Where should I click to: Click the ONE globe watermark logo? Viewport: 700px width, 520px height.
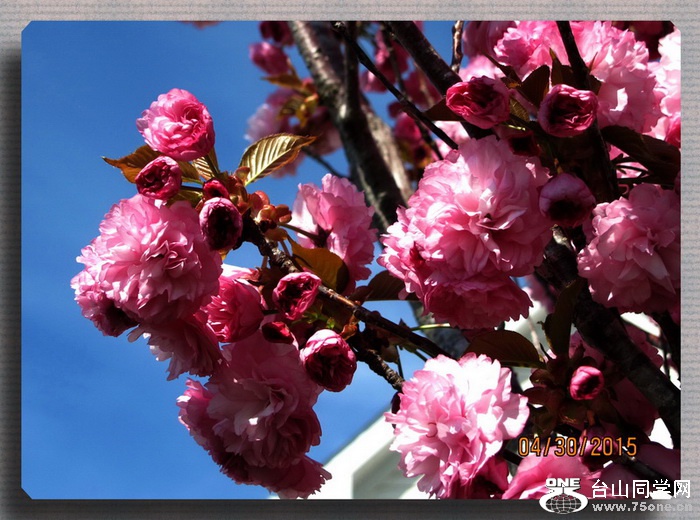pos(563,496)
